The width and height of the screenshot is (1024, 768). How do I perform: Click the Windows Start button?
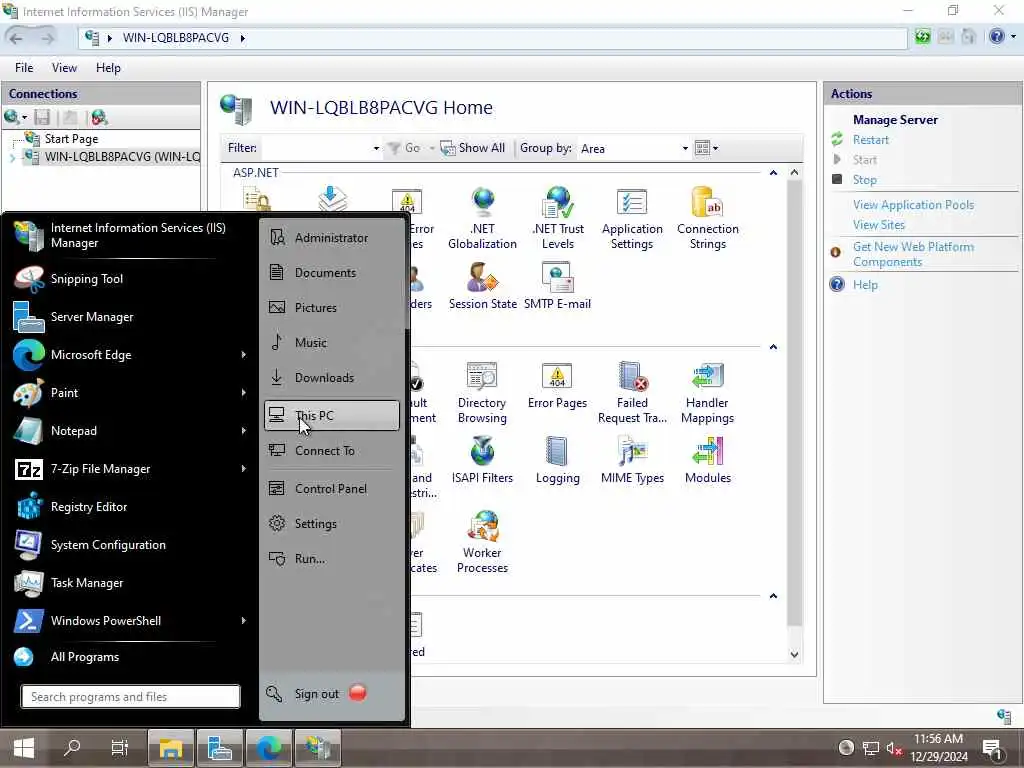pos(24,748)
